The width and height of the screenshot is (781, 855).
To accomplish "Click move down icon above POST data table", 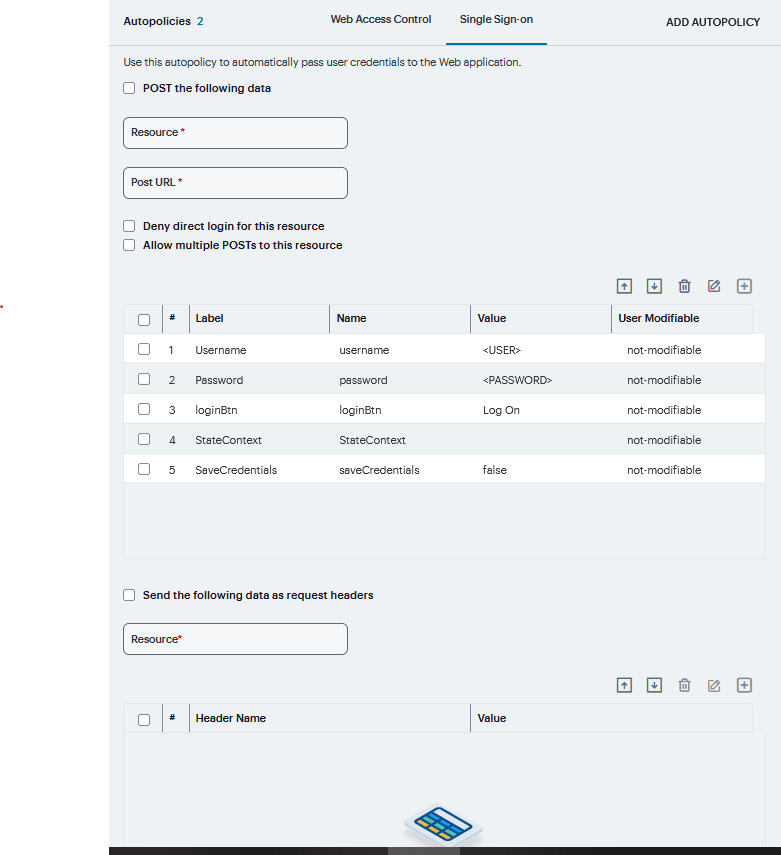I will tap(654, 286).
